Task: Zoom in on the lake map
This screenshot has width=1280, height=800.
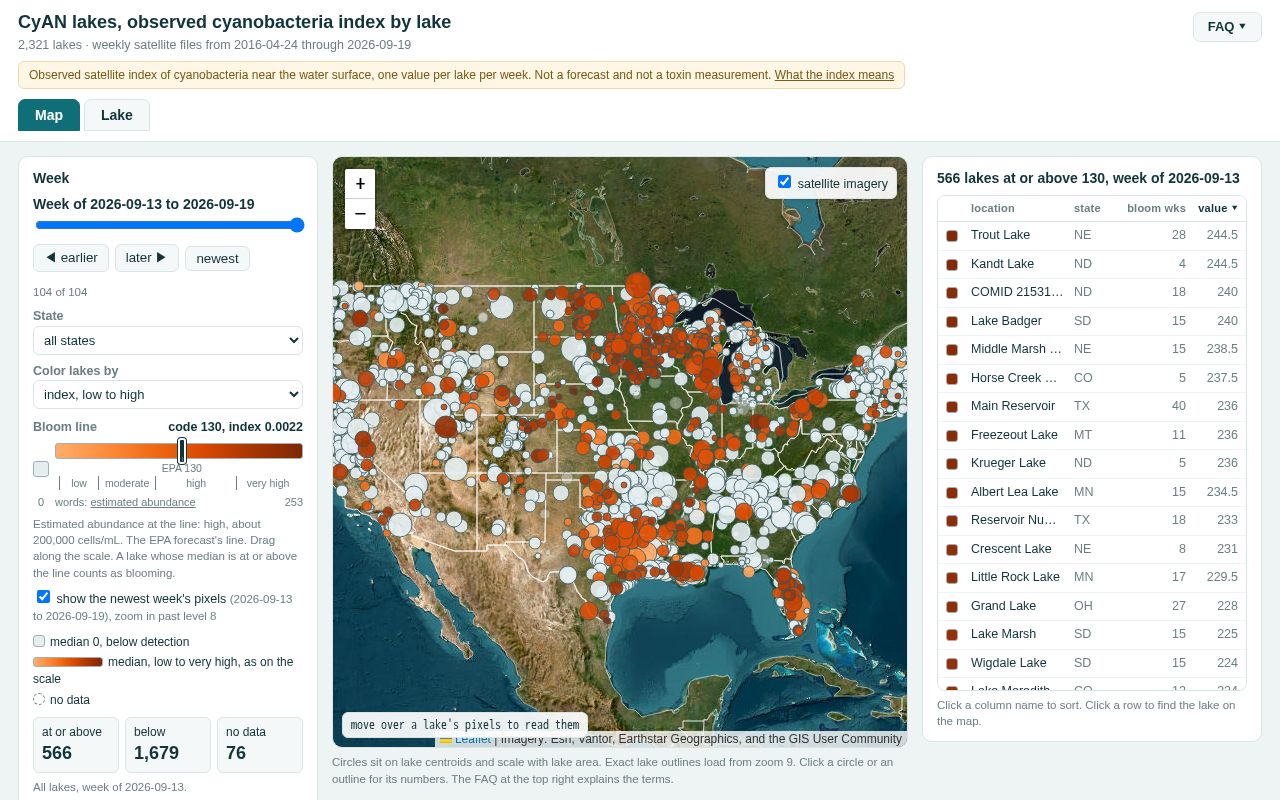Action: click(x=360, y=184)
